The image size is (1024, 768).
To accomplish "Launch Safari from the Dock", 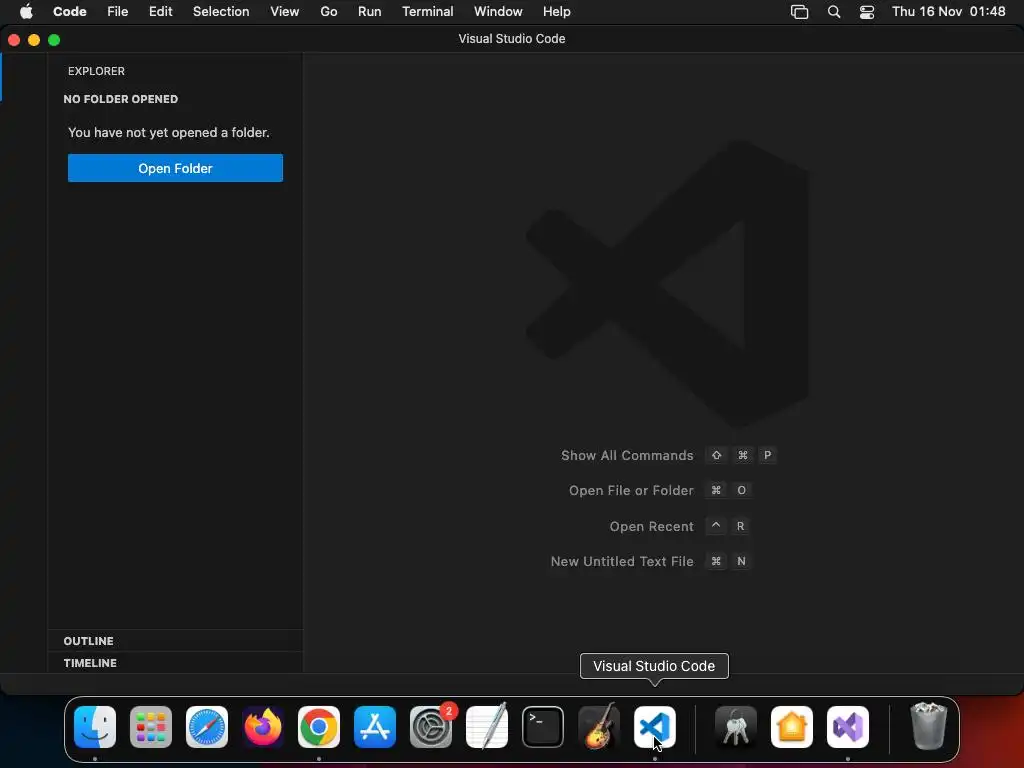I will (207, 727).
